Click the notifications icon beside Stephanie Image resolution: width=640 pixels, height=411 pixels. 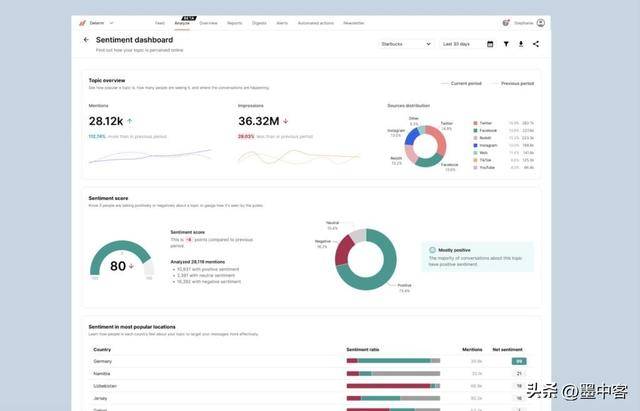pyautogui.click(x=505, y=22)
